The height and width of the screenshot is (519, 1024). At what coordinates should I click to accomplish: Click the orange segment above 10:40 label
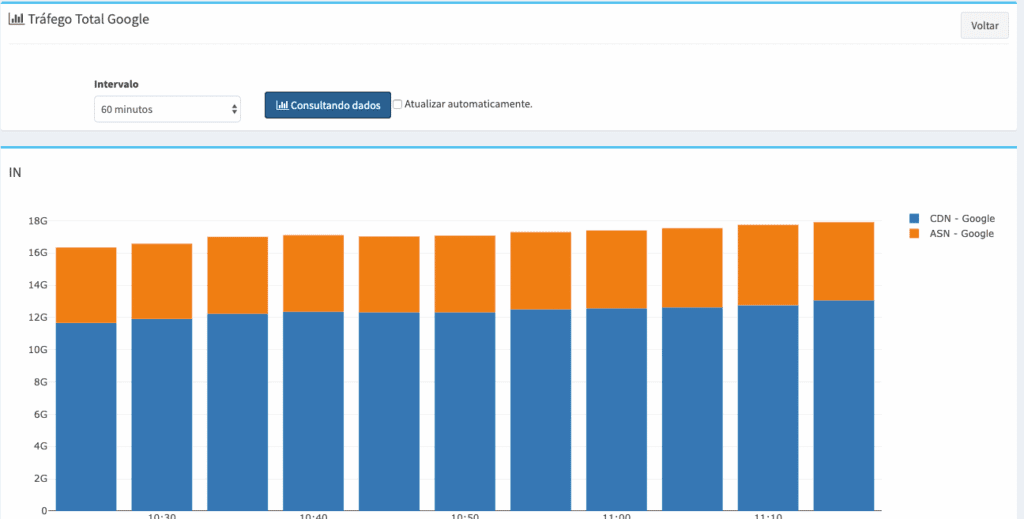coord(313,274)
